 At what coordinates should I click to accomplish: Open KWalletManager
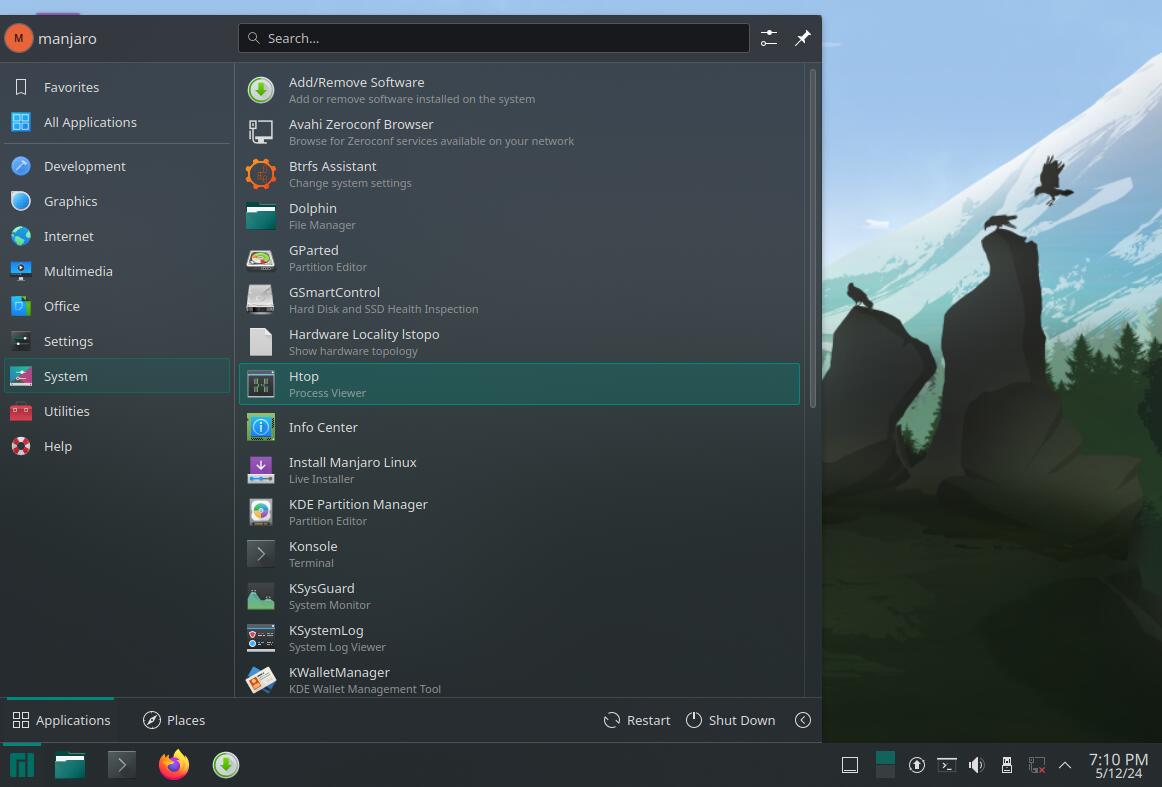point(519,679)
